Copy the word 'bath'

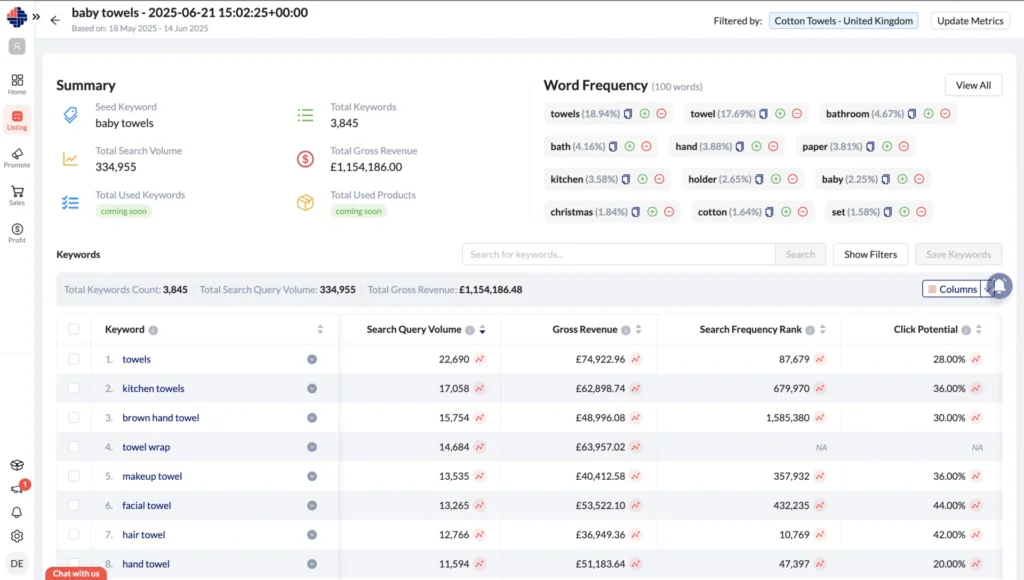point(613,146)
